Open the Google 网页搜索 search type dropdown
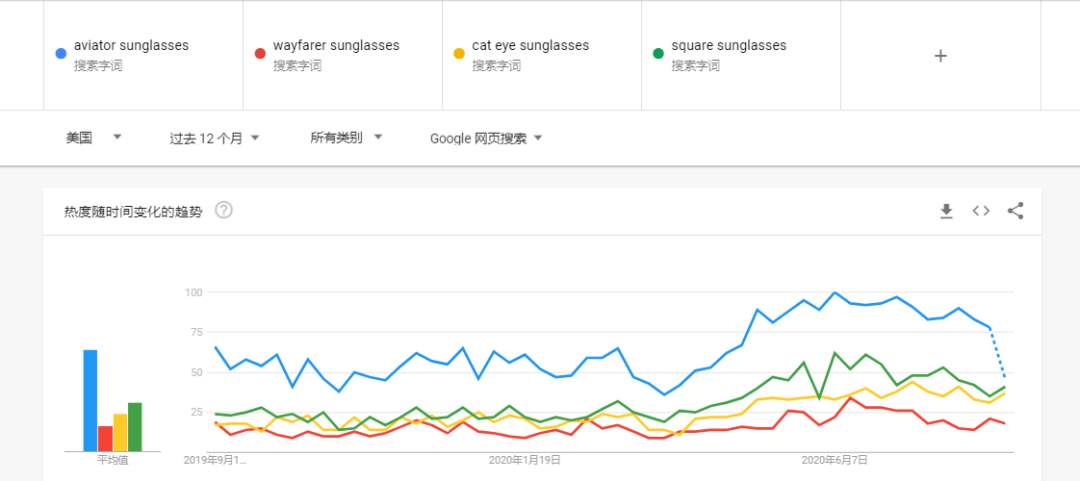This screenshot has width=1080, height=481. tap(486, 139)
